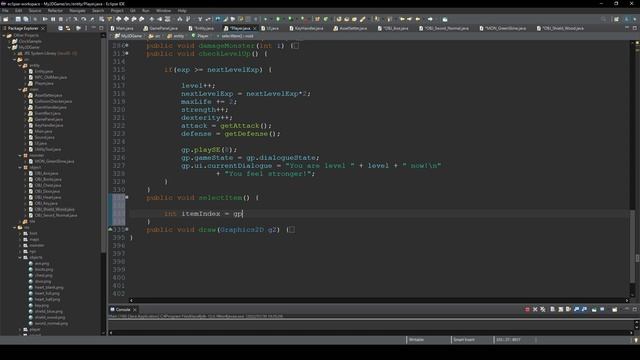640x360 pixels.
Task: Minimize the editor area
Action: 627,28
